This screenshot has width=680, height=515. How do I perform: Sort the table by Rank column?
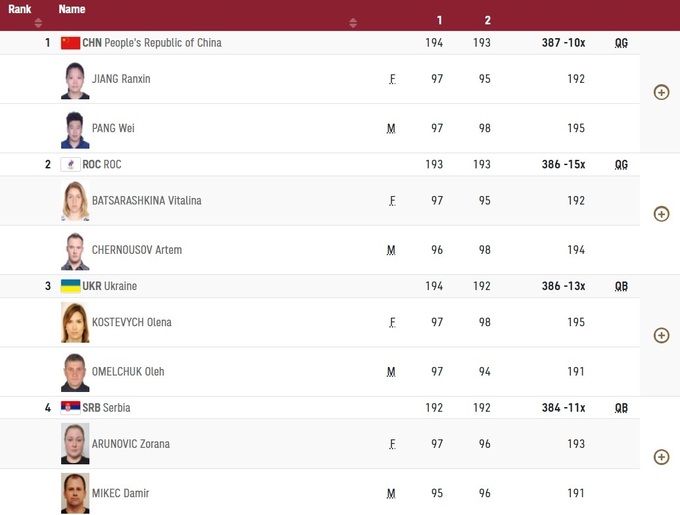pyautogui.click(x=19, y=9)
